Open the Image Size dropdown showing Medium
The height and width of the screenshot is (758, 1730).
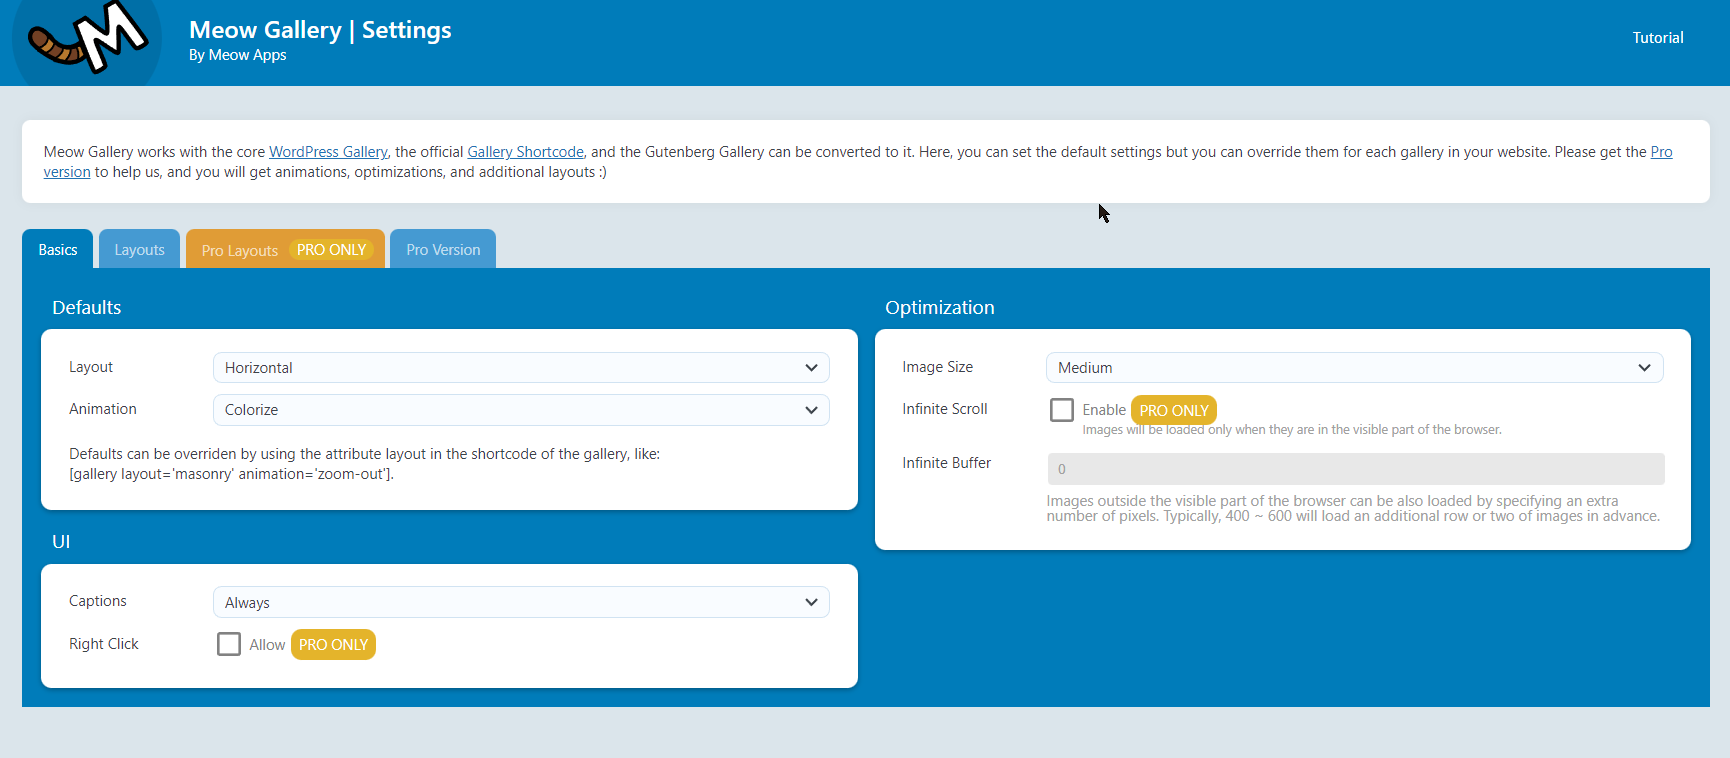tap(1354, 367)
